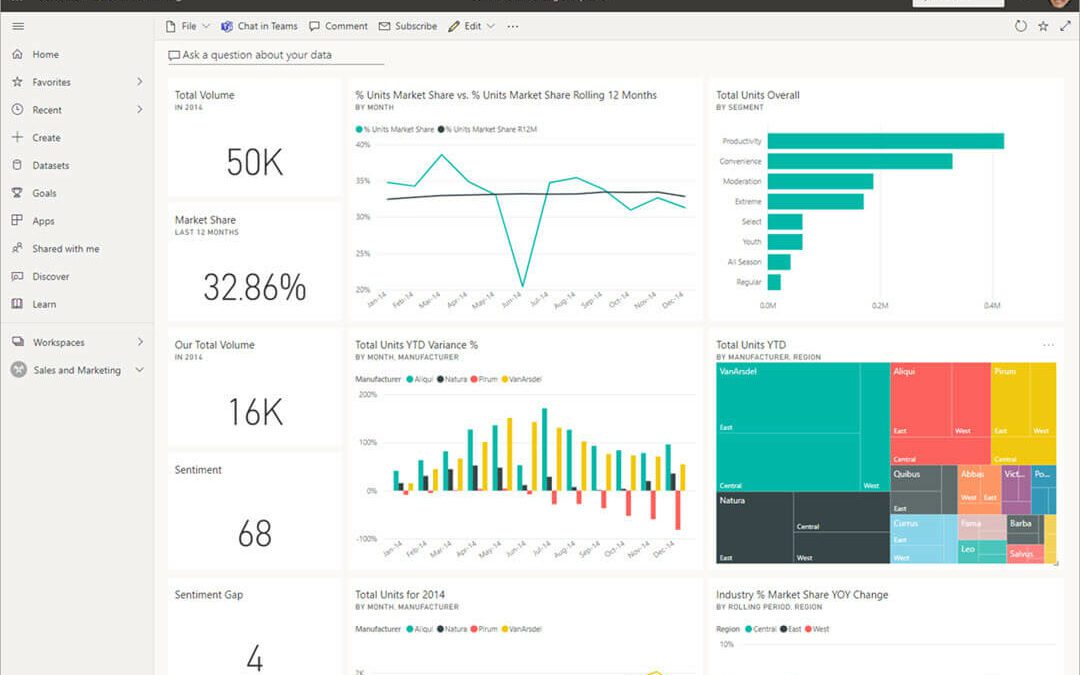Expand the Favorites section chevron
The height and width of the screenshot is (675, 1080).
pos(141,82)
